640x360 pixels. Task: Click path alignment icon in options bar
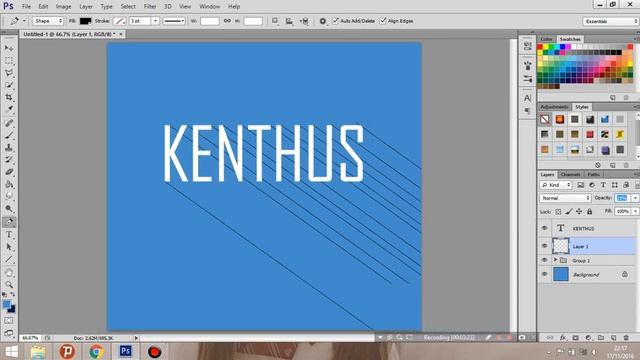click(289, 21)
